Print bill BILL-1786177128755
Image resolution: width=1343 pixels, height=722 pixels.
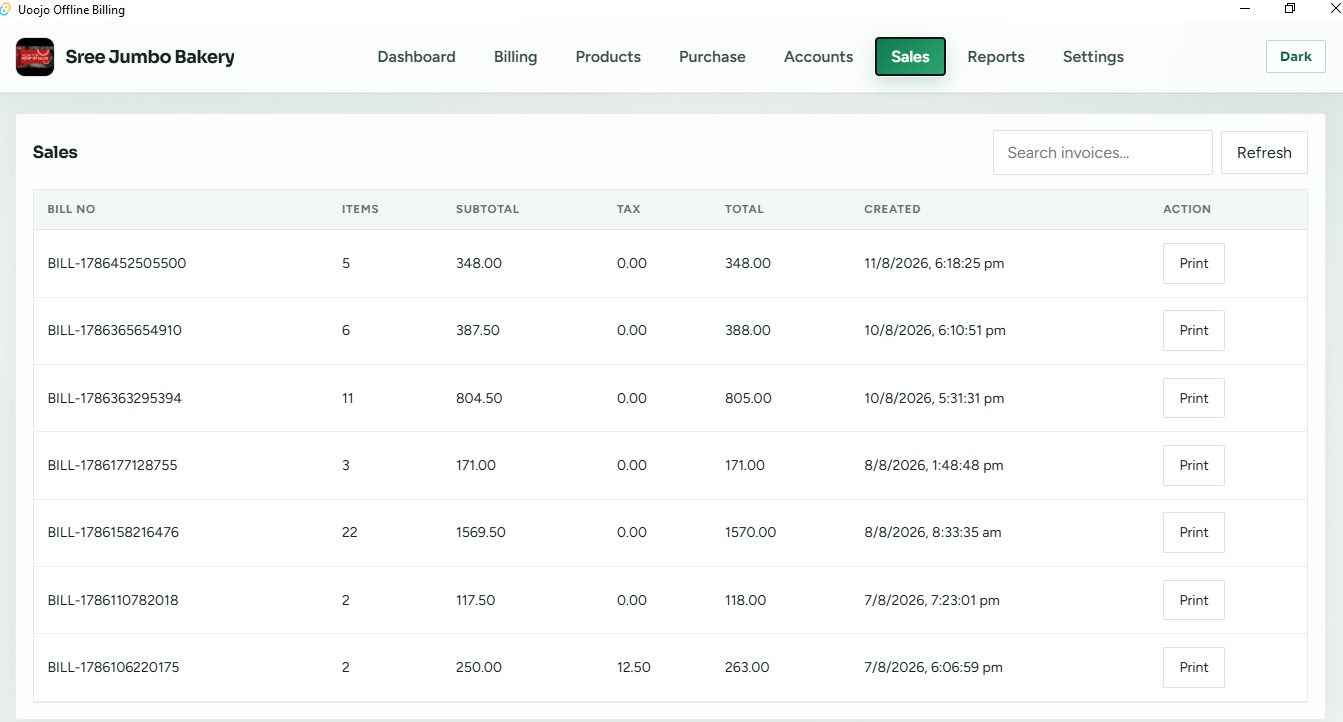click(1194, 465)
